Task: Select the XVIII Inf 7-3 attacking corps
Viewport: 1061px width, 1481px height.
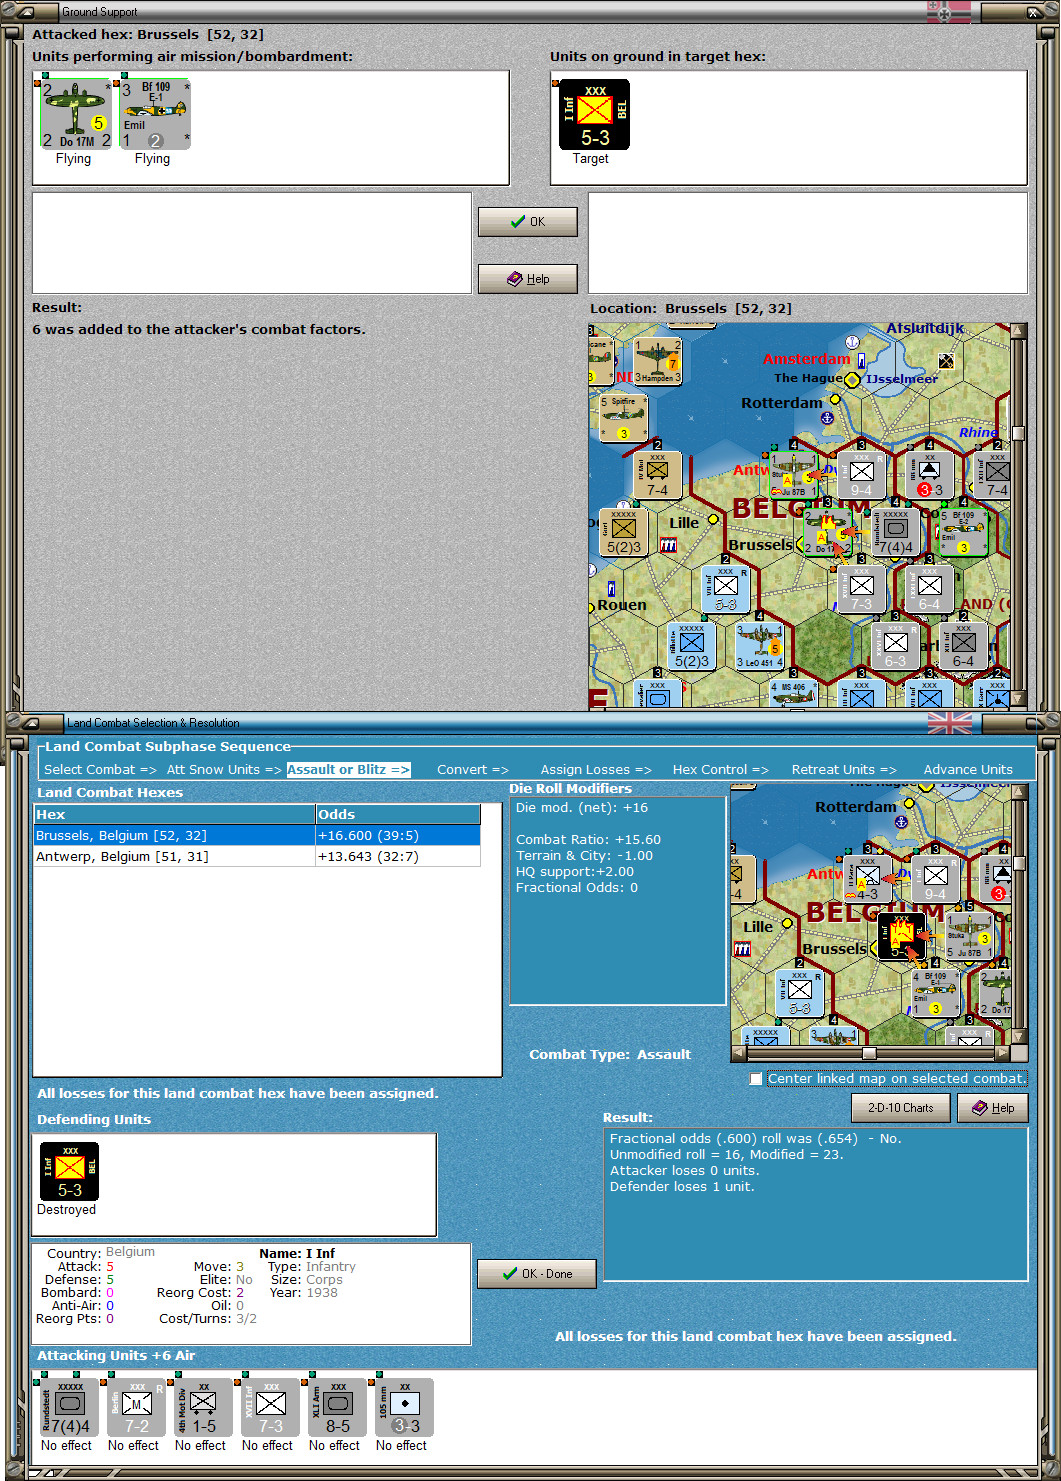Action: [x=270, y=1408]
